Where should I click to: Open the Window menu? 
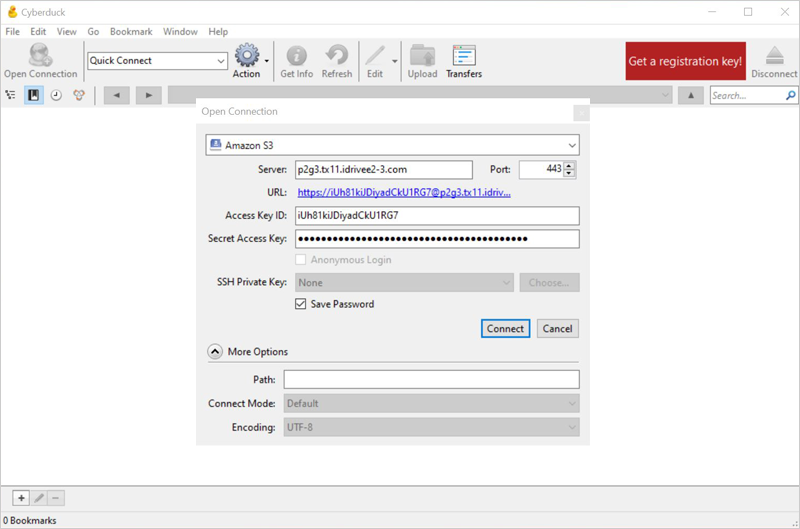180,32
